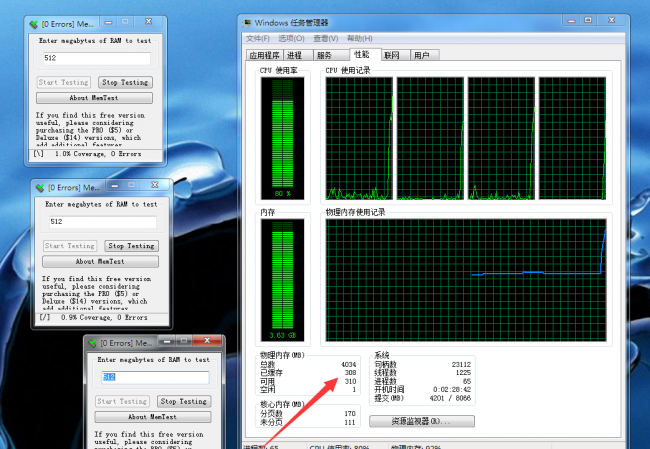Close the frontmost MemTest window with red X
This screenshot has width=650, height=449.
pos(207,341)
